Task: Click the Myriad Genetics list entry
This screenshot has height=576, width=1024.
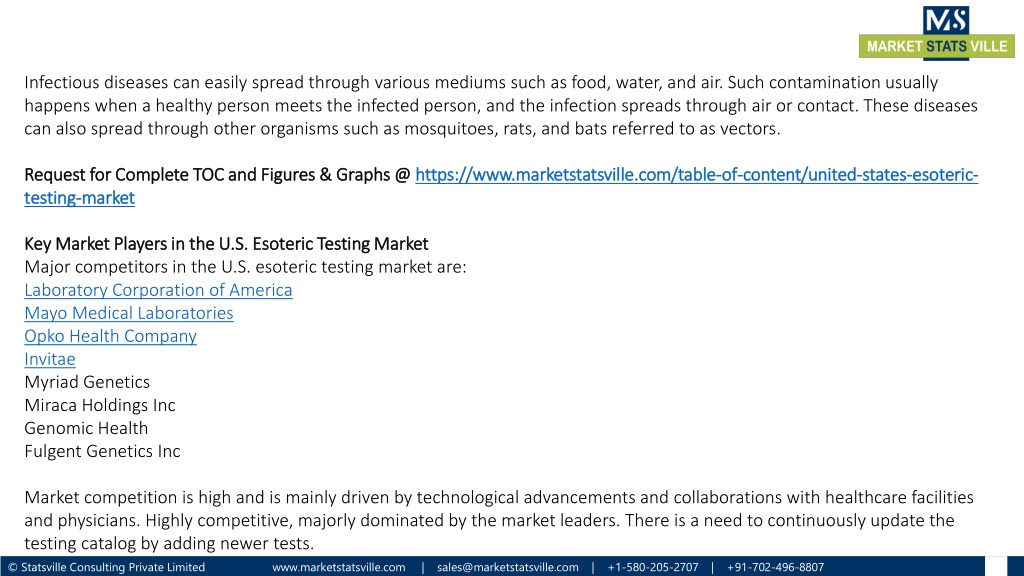Action: 87,382
